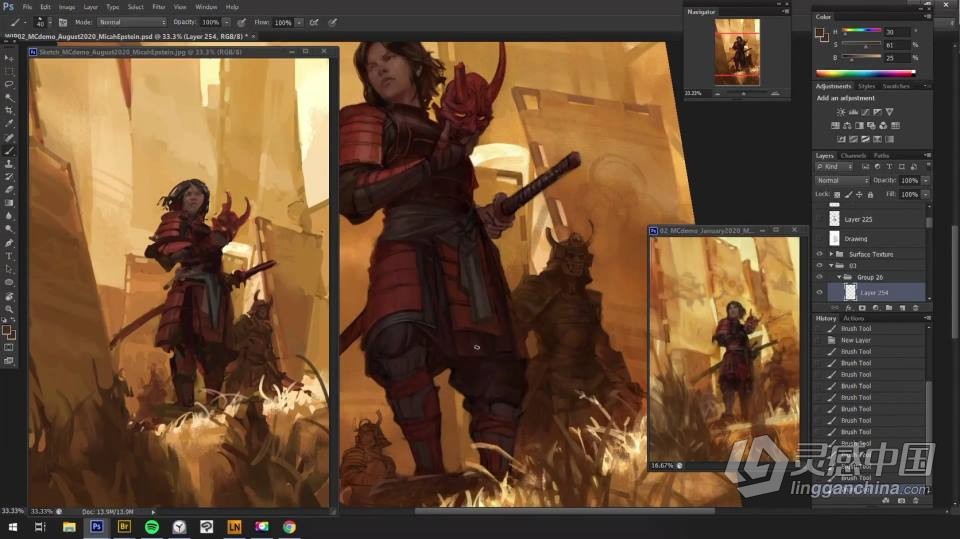
Task: Open layer blend mode dropdown
Action: tap(842, 181)
